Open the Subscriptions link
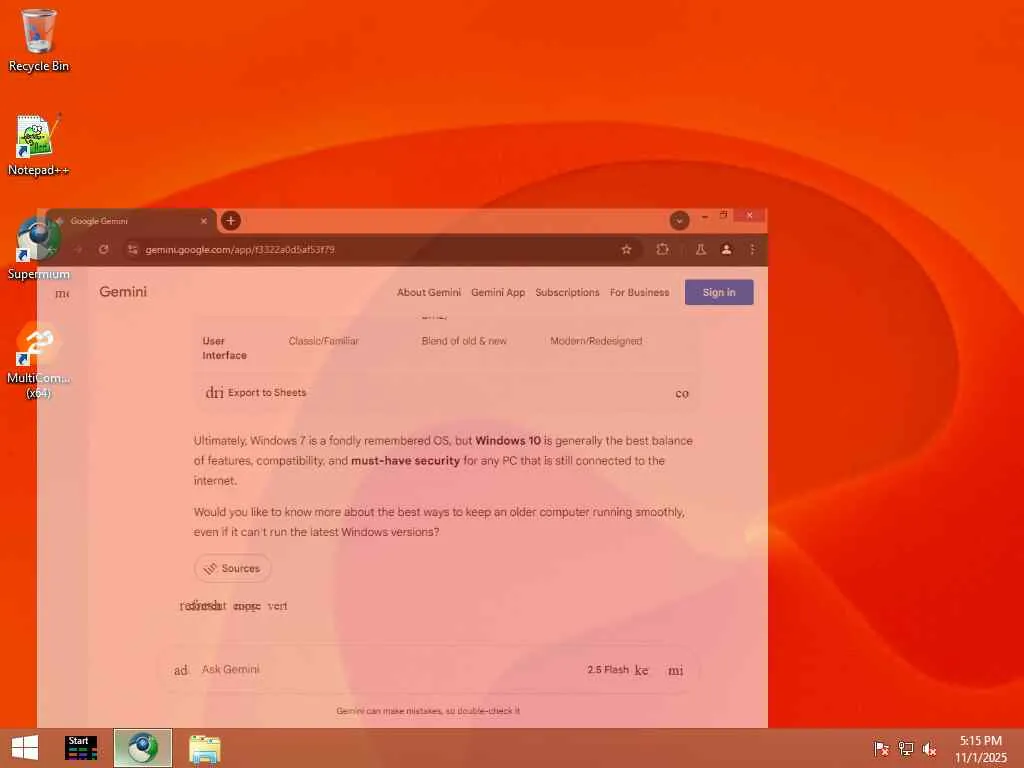Image resolution: width=1024 pixels, height=768 pixels. coord(567,293)
